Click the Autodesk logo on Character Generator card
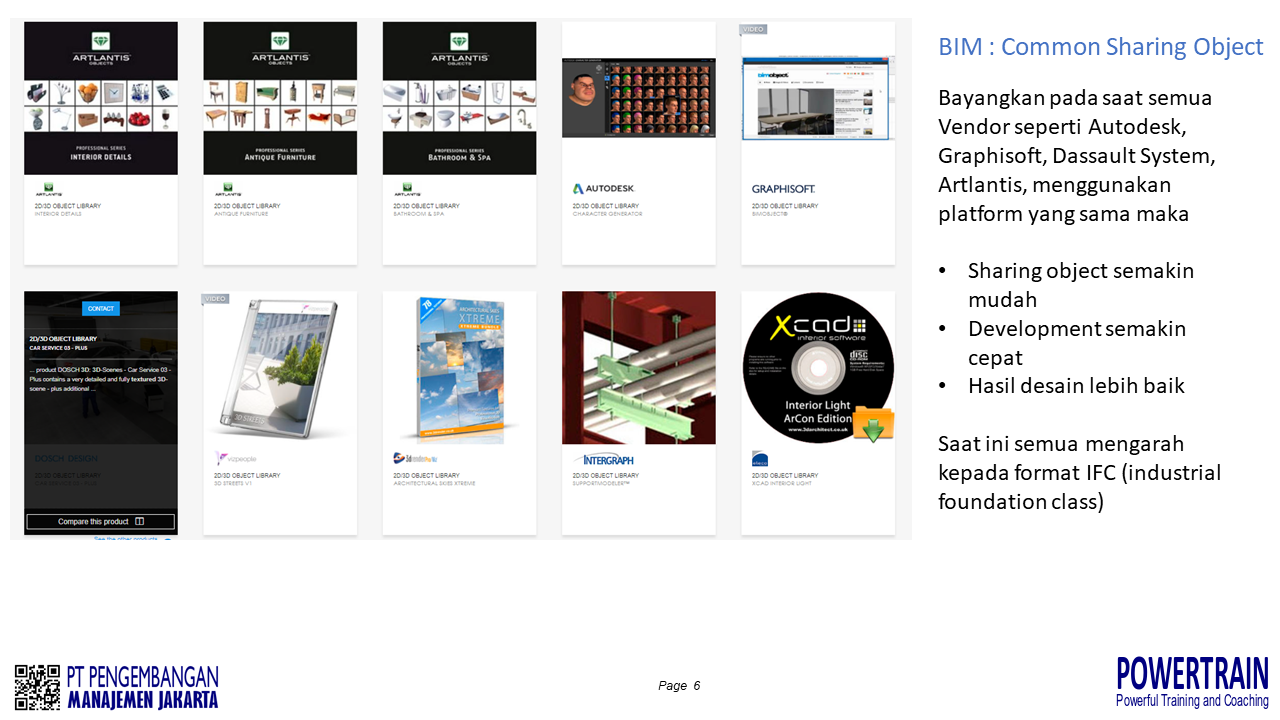1280x720 pixels. [x=603, y=188]
